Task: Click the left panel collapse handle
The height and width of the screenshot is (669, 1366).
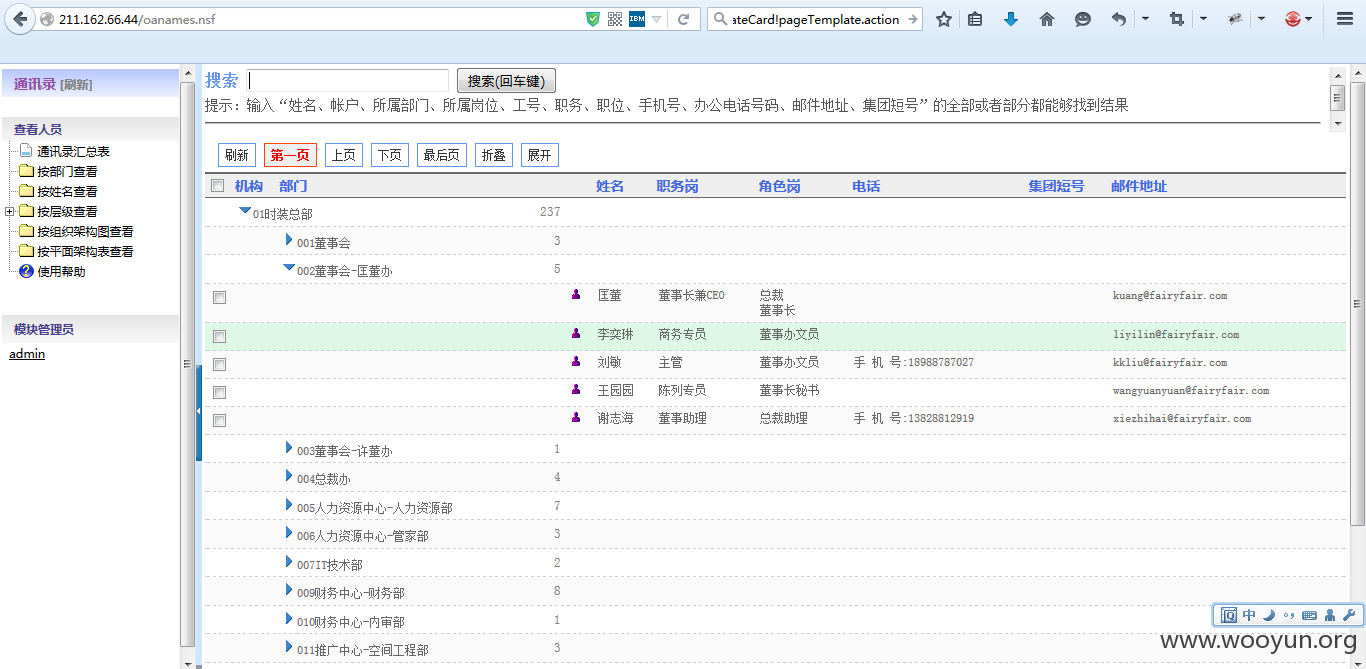Action: click(x=198, y=412)
